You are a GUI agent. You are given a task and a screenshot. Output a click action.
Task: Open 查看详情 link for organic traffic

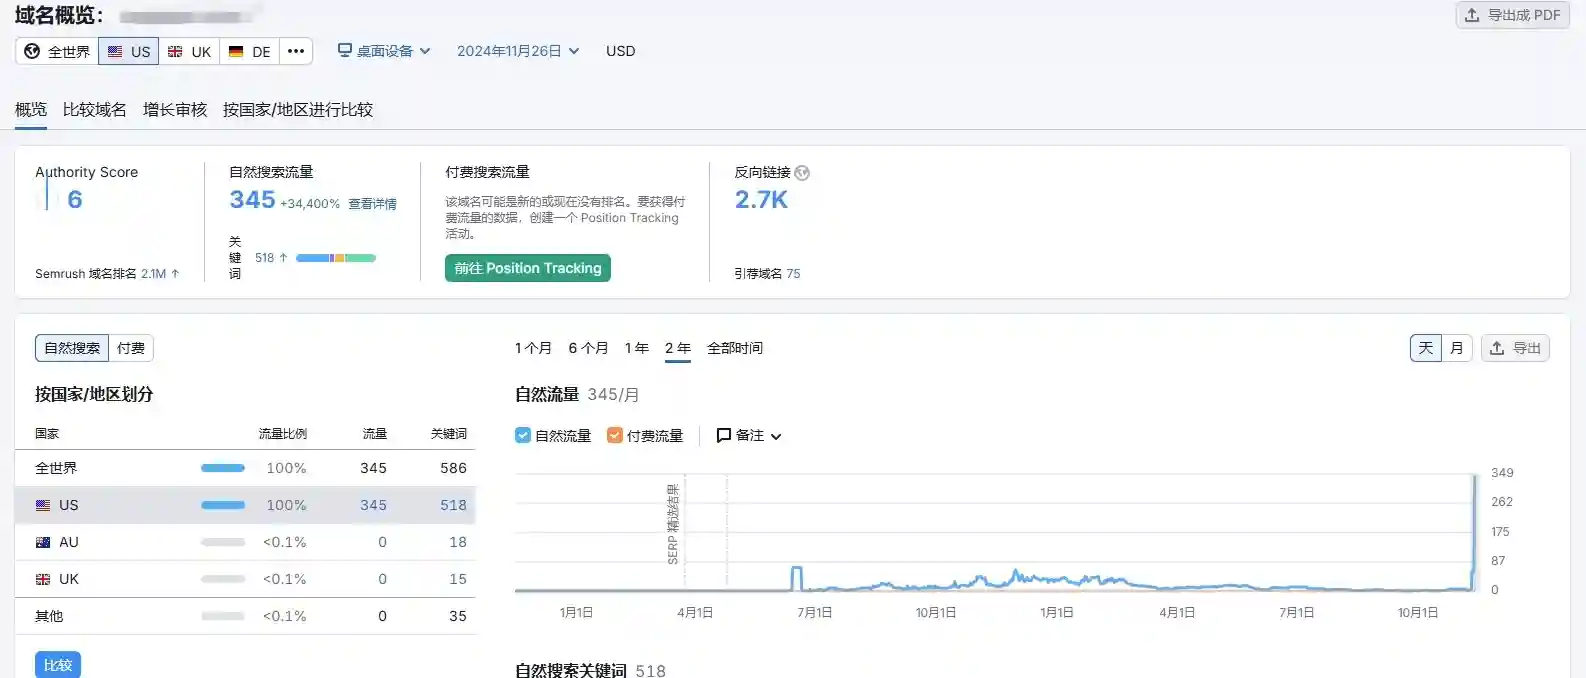(x=372, y=204)
